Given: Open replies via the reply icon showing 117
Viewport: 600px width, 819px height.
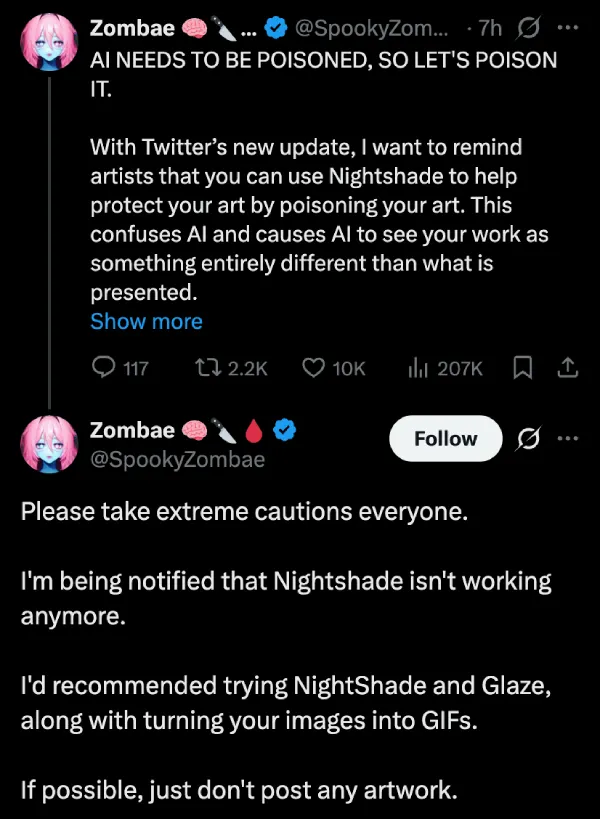Looking at the screenshot, I should pos(102,368).
